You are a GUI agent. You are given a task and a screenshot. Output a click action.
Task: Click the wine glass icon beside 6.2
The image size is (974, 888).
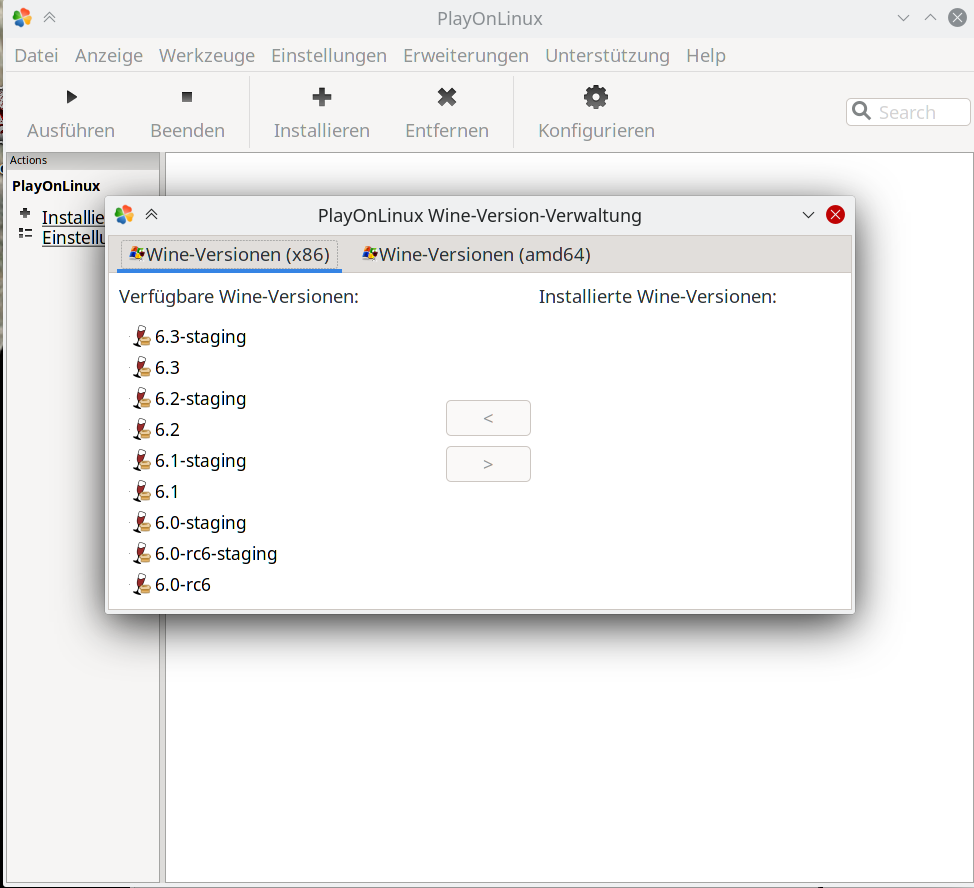(142, 430)
